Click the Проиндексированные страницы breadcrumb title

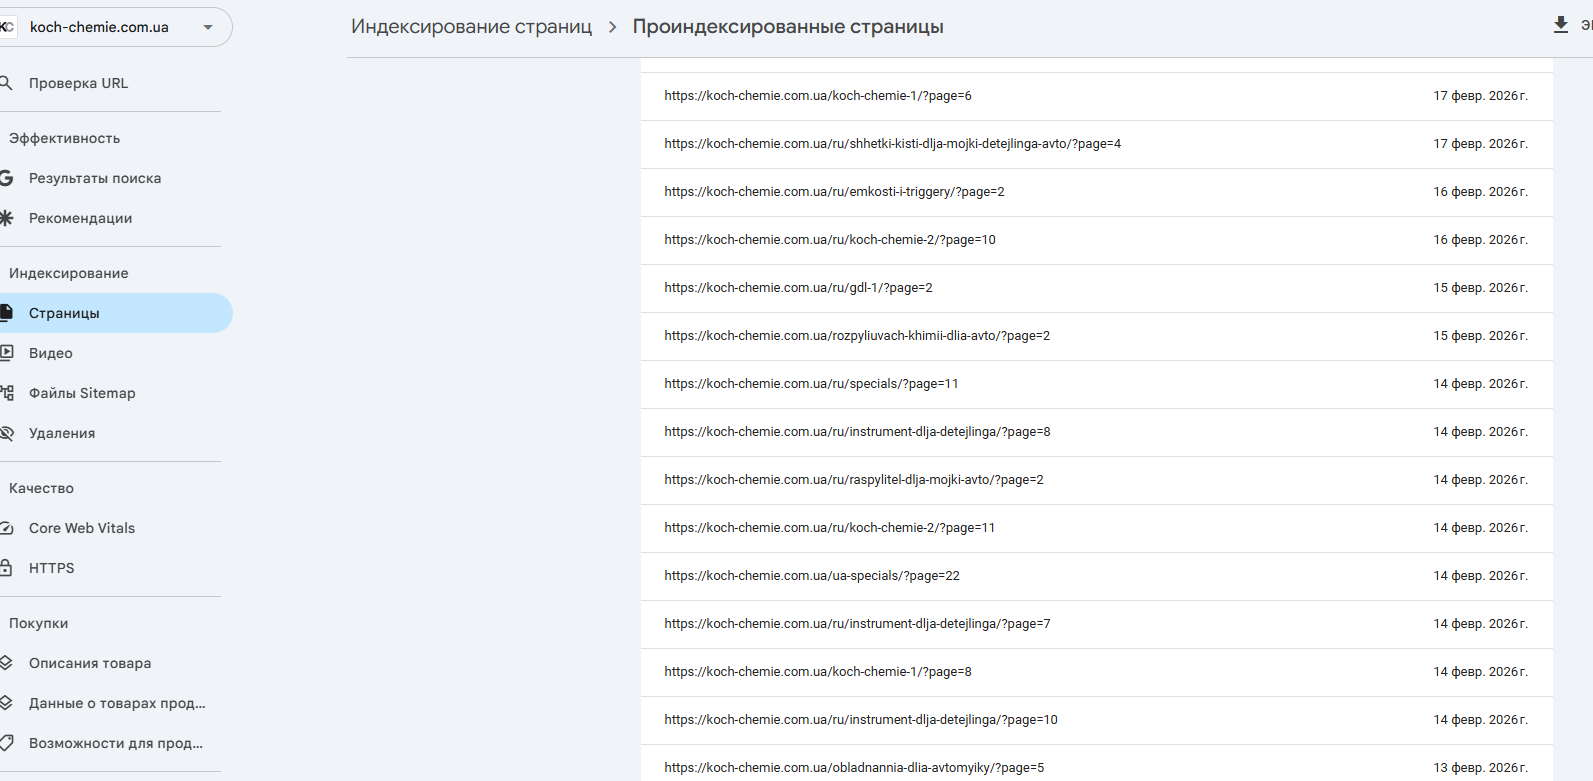(x=788, y=27)
